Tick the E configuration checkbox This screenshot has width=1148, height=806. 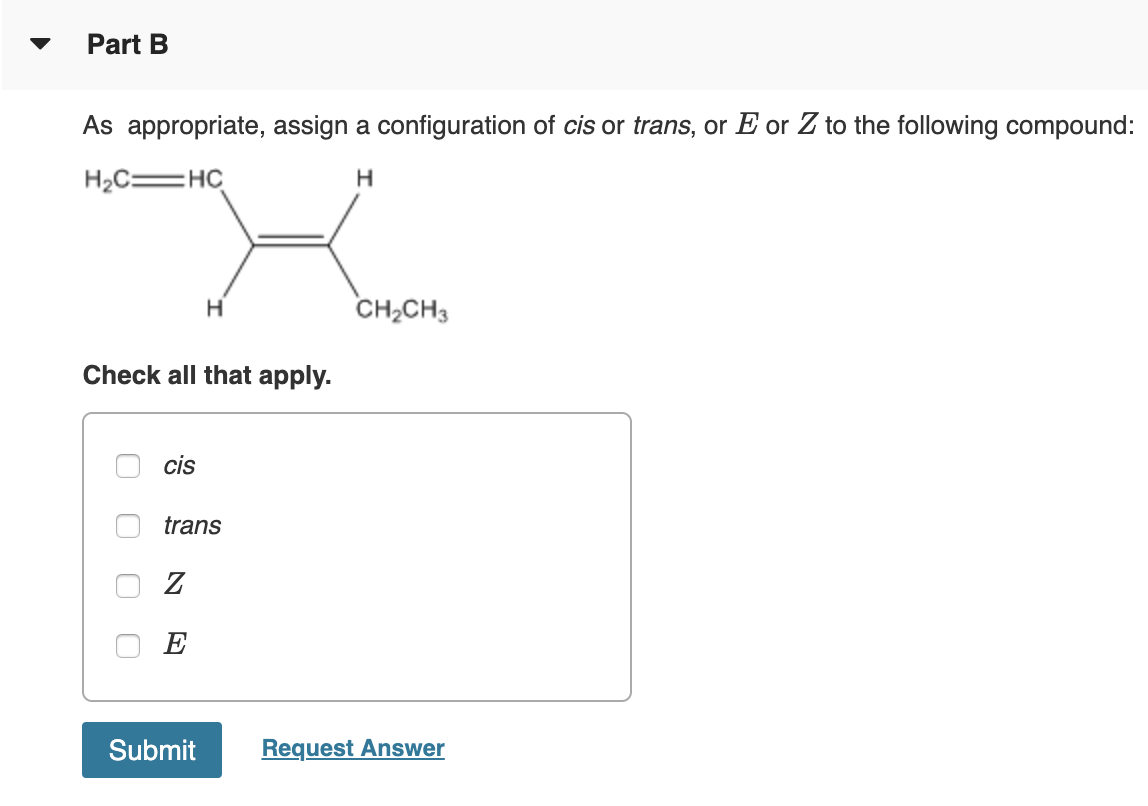127,646
